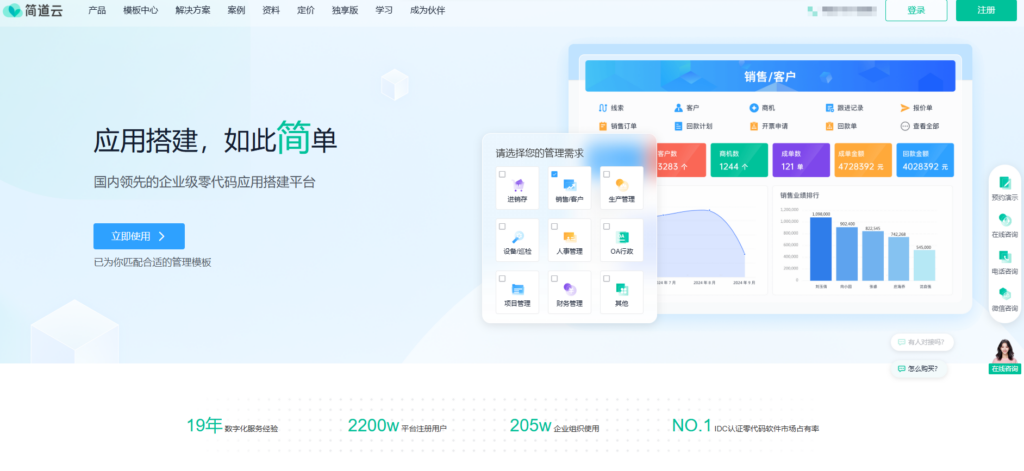Click the 商机 icon in sales panel
Screen dimensions: 1024x471
click(x=753, y=108)
